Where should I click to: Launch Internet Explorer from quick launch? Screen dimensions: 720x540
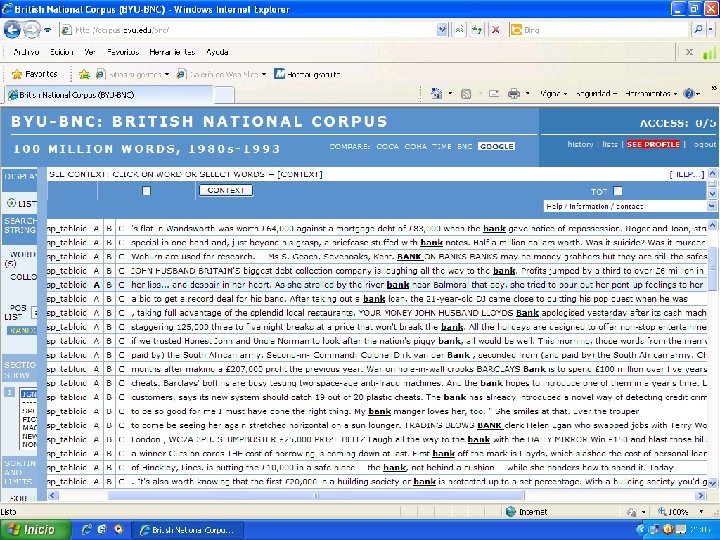point(86,529)
